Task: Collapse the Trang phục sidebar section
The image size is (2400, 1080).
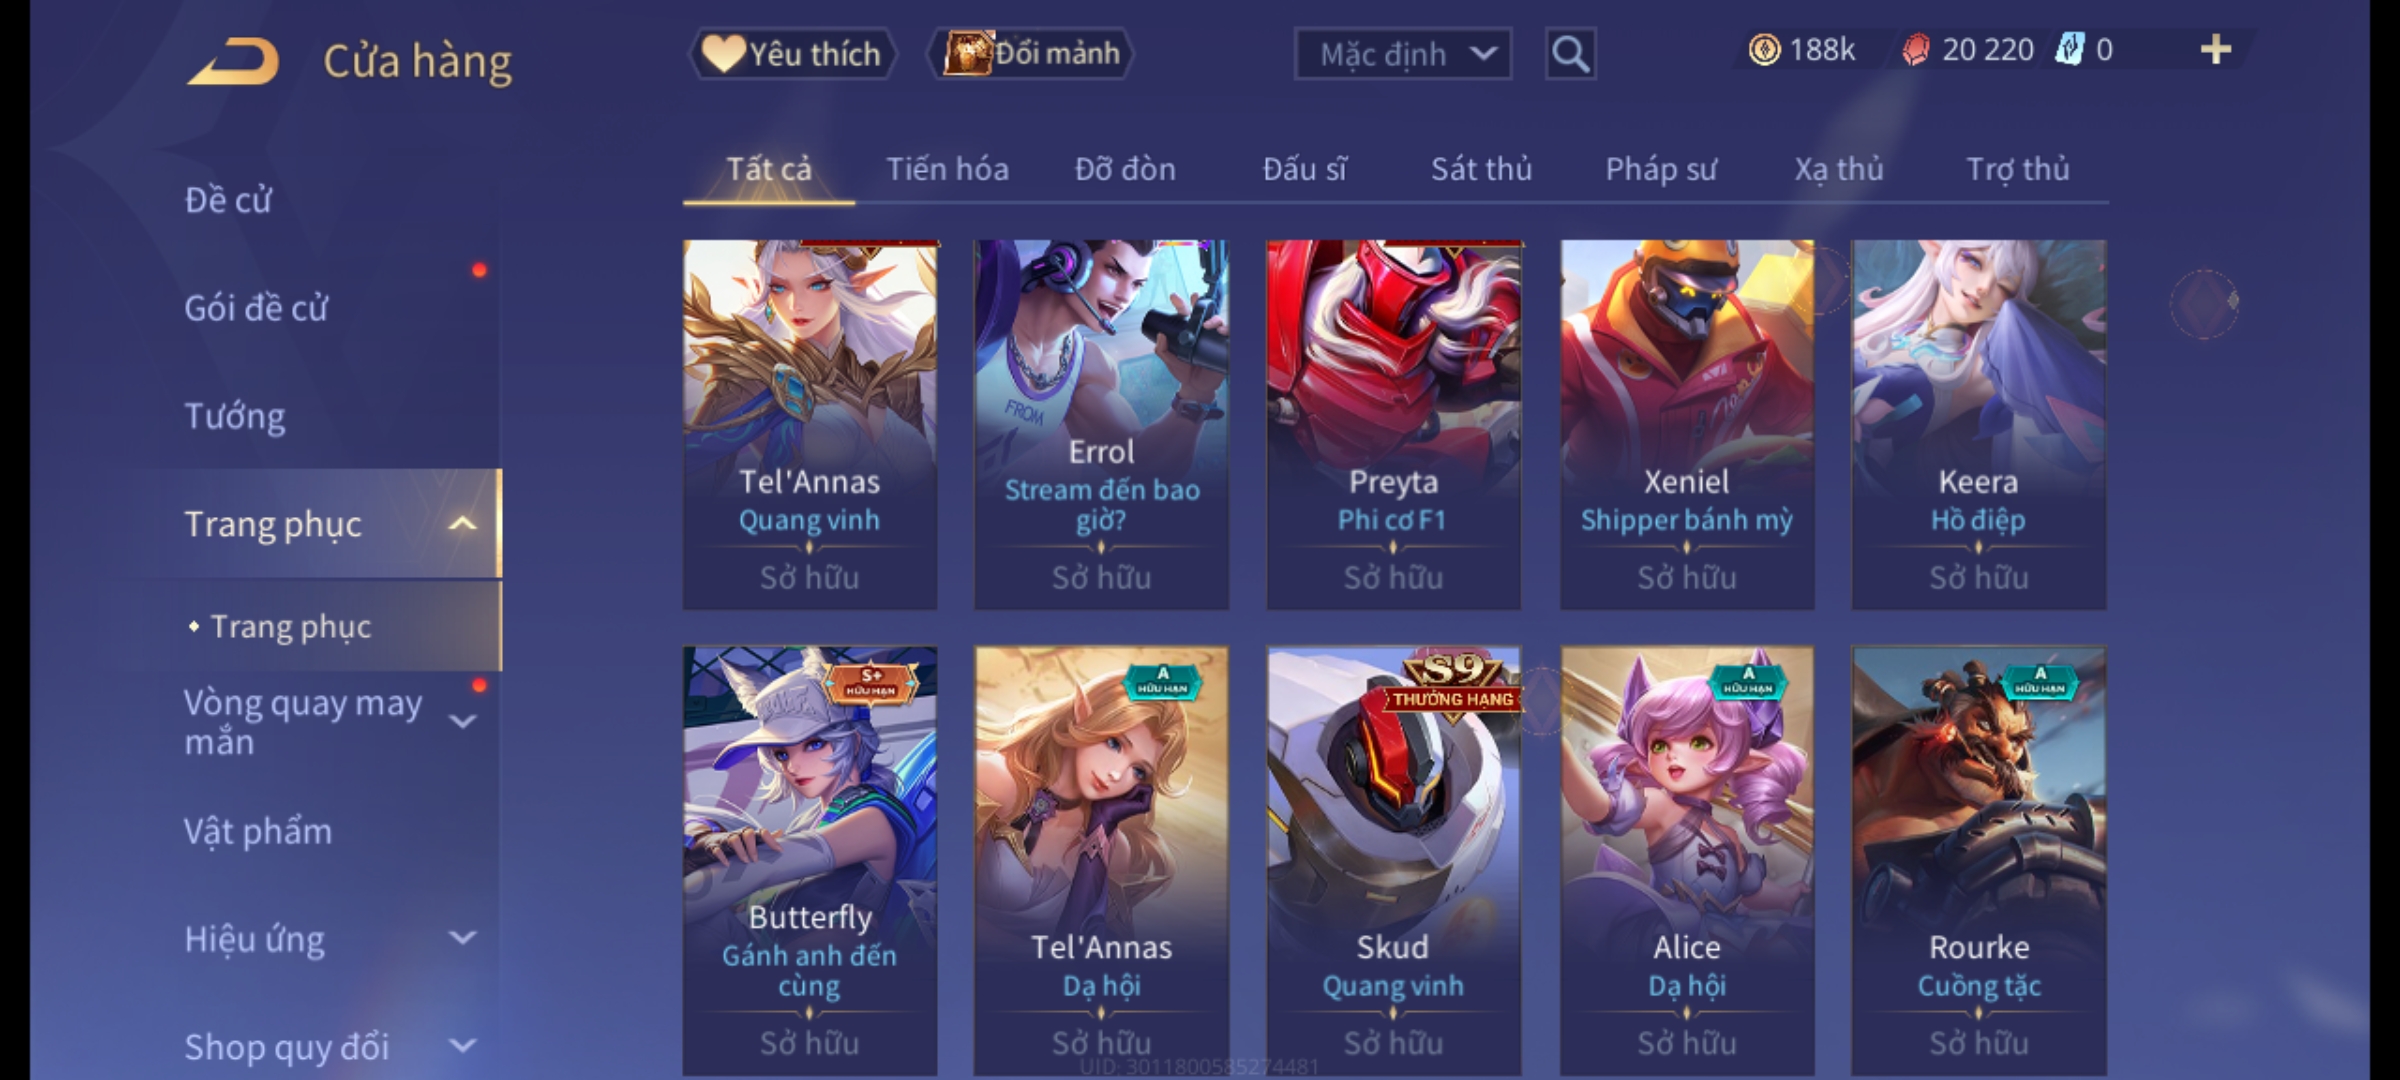Action: coord(462,524)
